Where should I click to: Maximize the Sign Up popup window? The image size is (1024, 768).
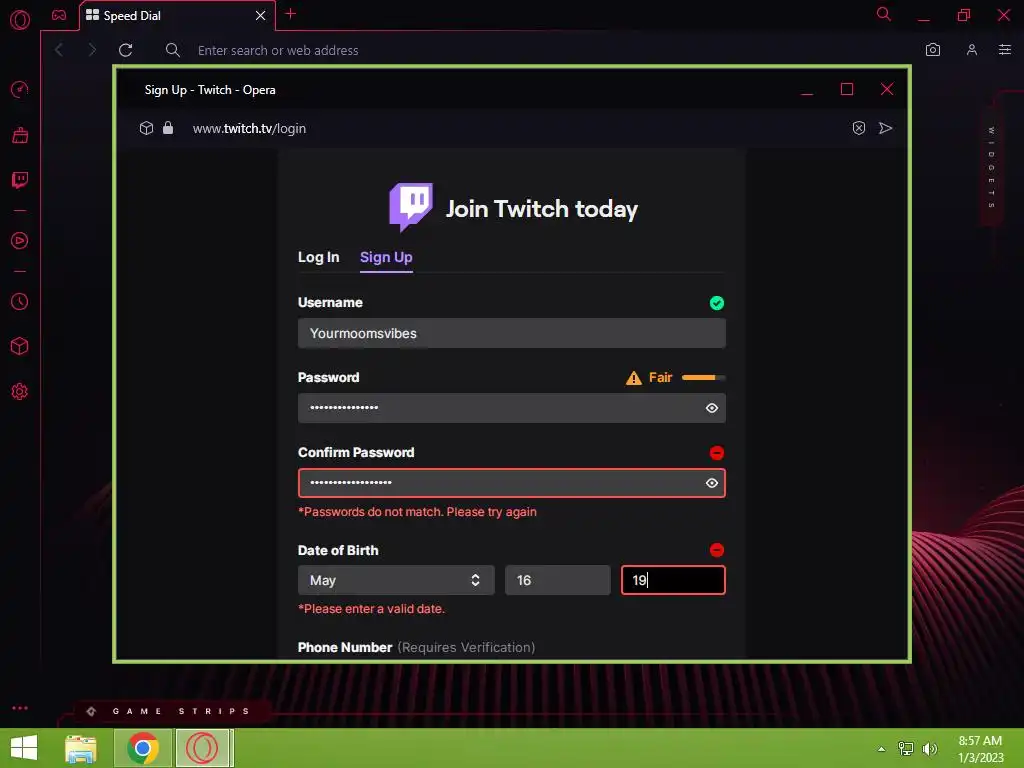tap(847, 89)
